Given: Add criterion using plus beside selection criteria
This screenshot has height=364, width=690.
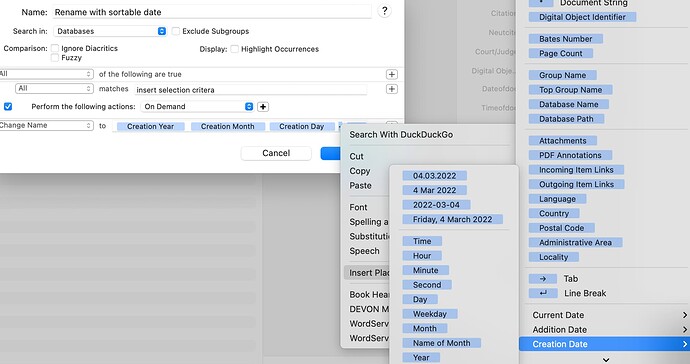Looking at the screenshot, I should tap(392, 89).
